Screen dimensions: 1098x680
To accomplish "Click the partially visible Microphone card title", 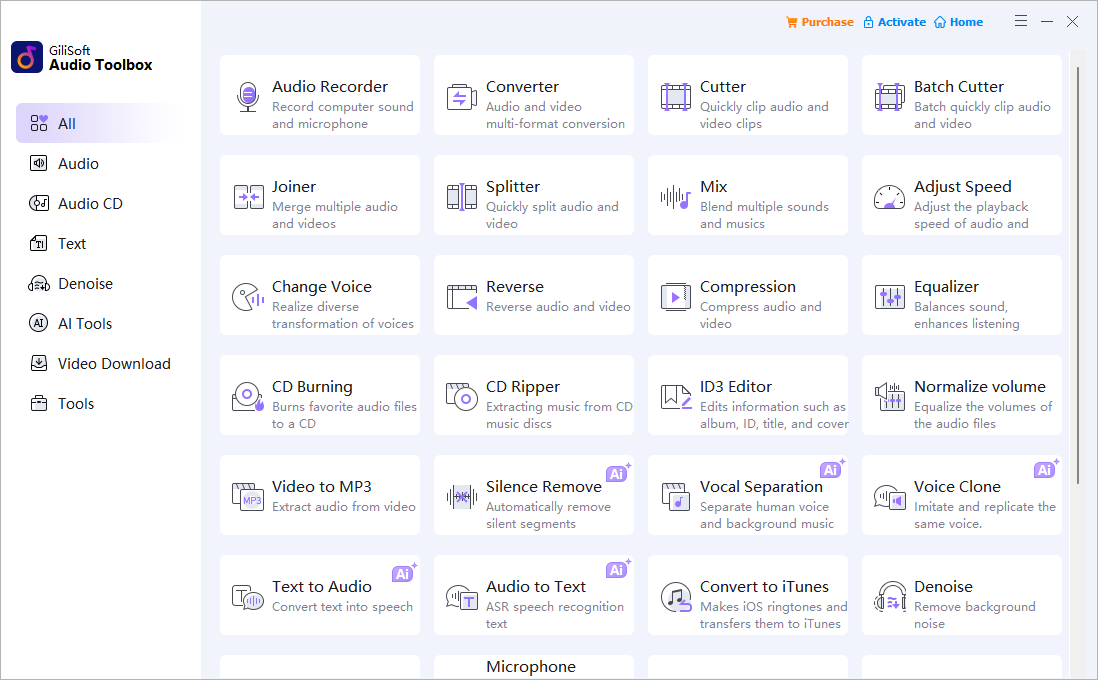I will [531, 667].
